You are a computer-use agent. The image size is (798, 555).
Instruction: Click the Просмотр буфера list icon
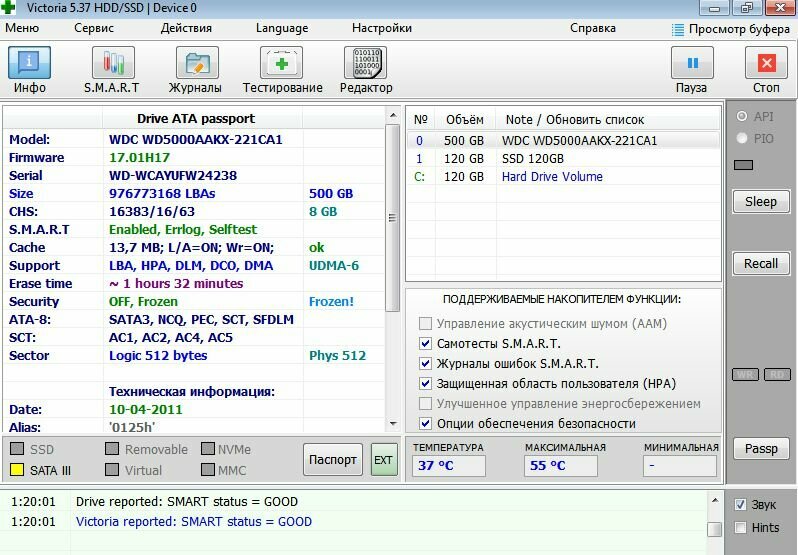tap(678, 30)
